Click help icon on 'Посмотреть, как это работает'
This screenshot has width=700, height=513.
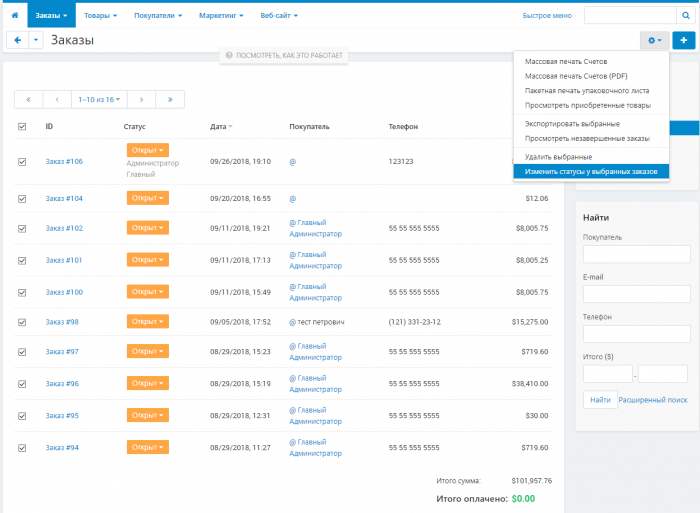click(229, 55)
